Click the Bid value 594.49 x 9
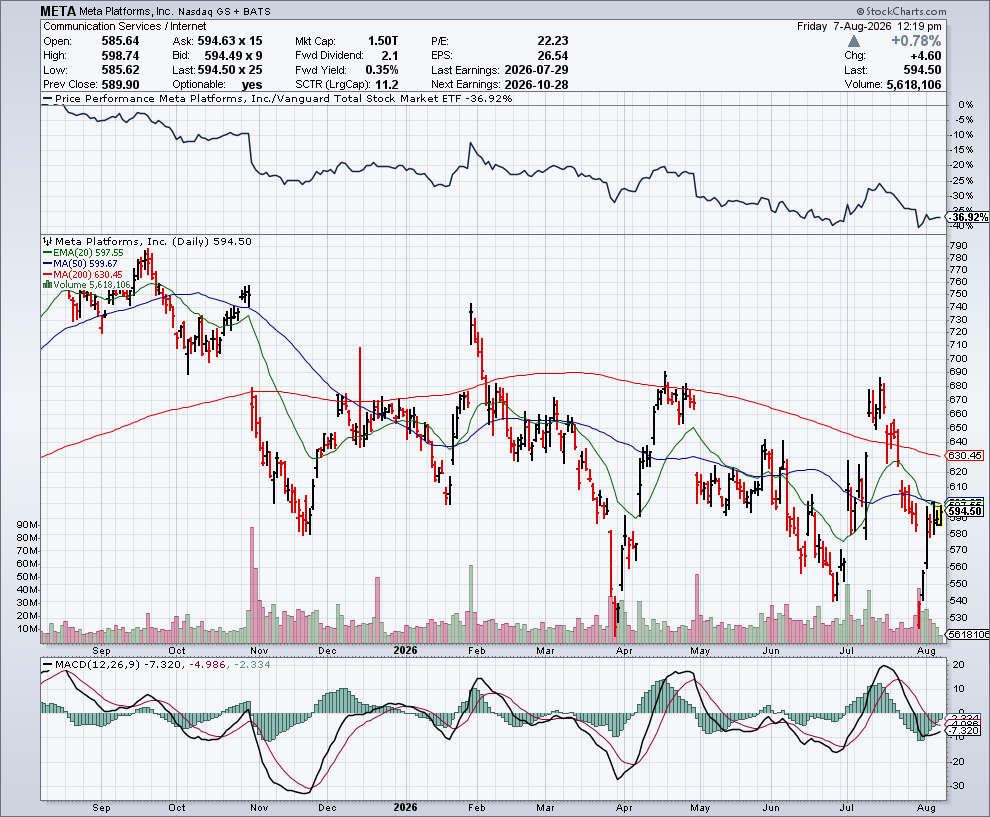Viewport: 990px width, 817px height. coord(234,56)
